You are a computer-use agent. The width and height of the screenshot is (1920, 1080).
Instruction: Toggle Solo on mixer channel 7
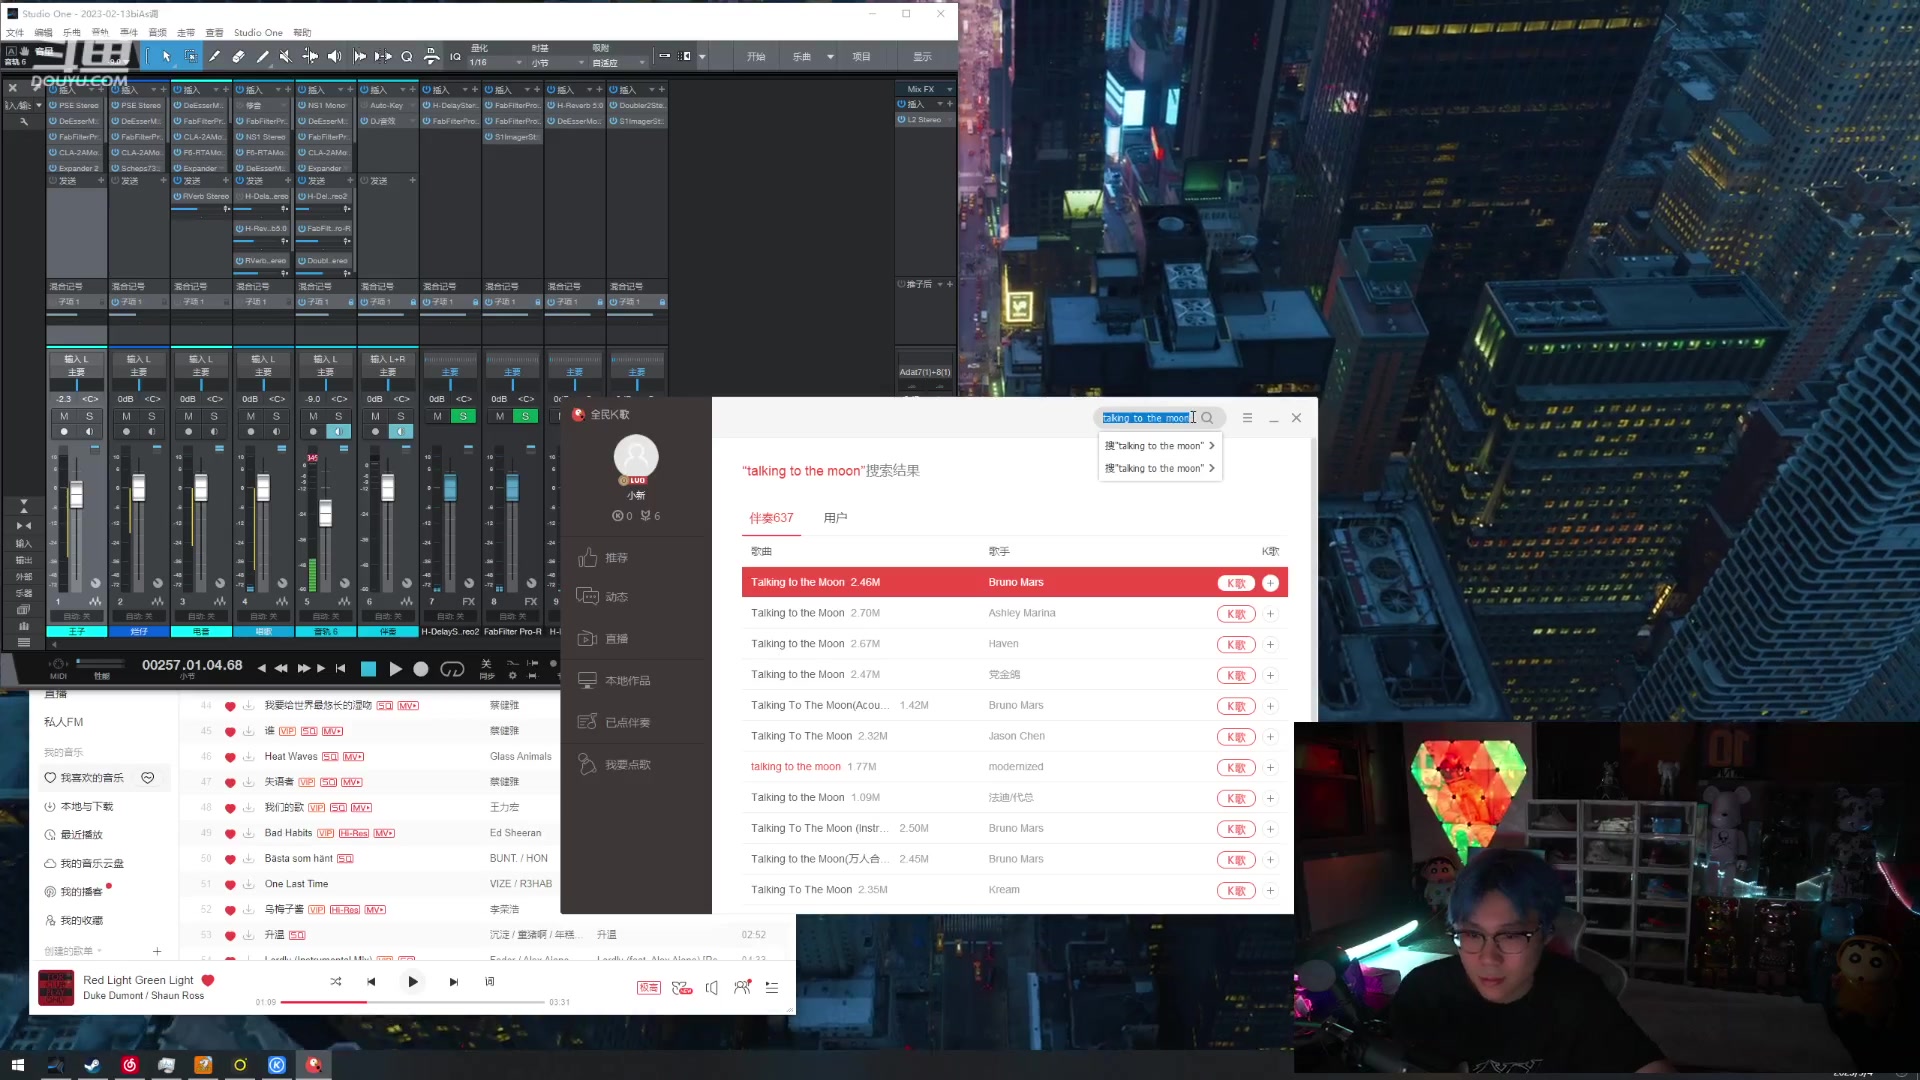pyautogui.click(x=463, y=416)
